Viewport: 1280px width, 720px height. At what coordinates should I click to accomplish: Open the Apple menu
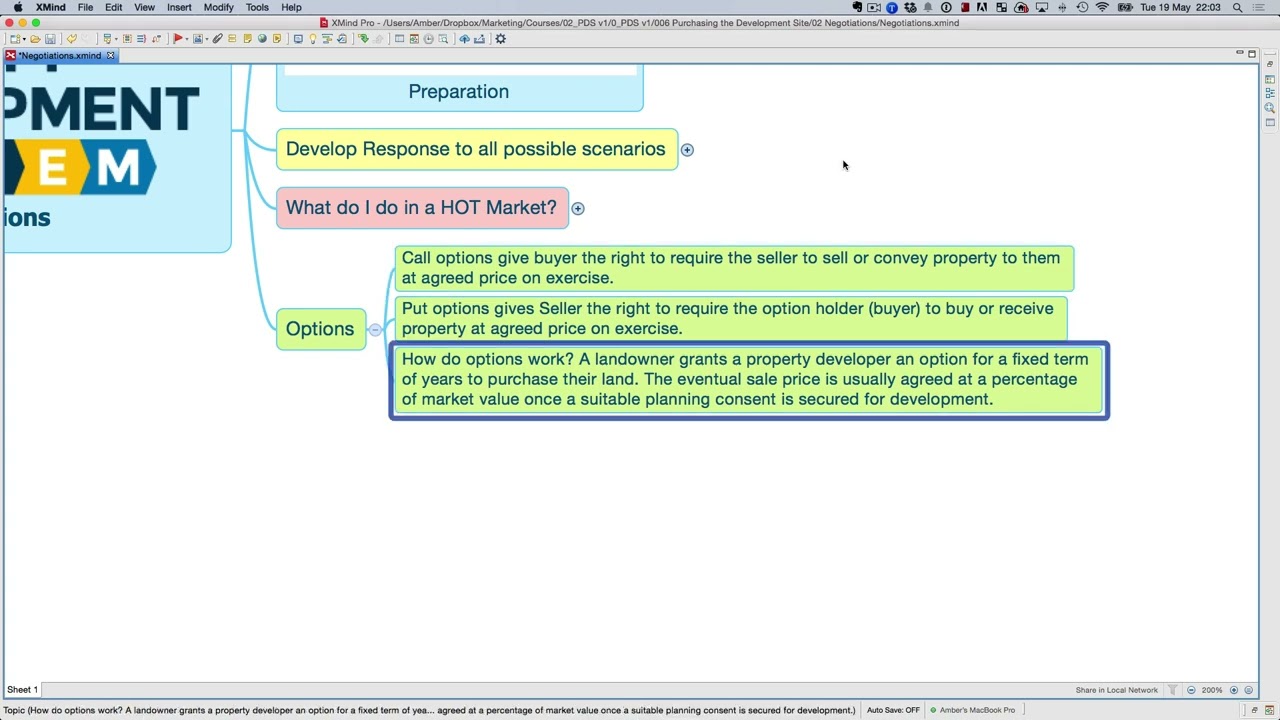17,7
